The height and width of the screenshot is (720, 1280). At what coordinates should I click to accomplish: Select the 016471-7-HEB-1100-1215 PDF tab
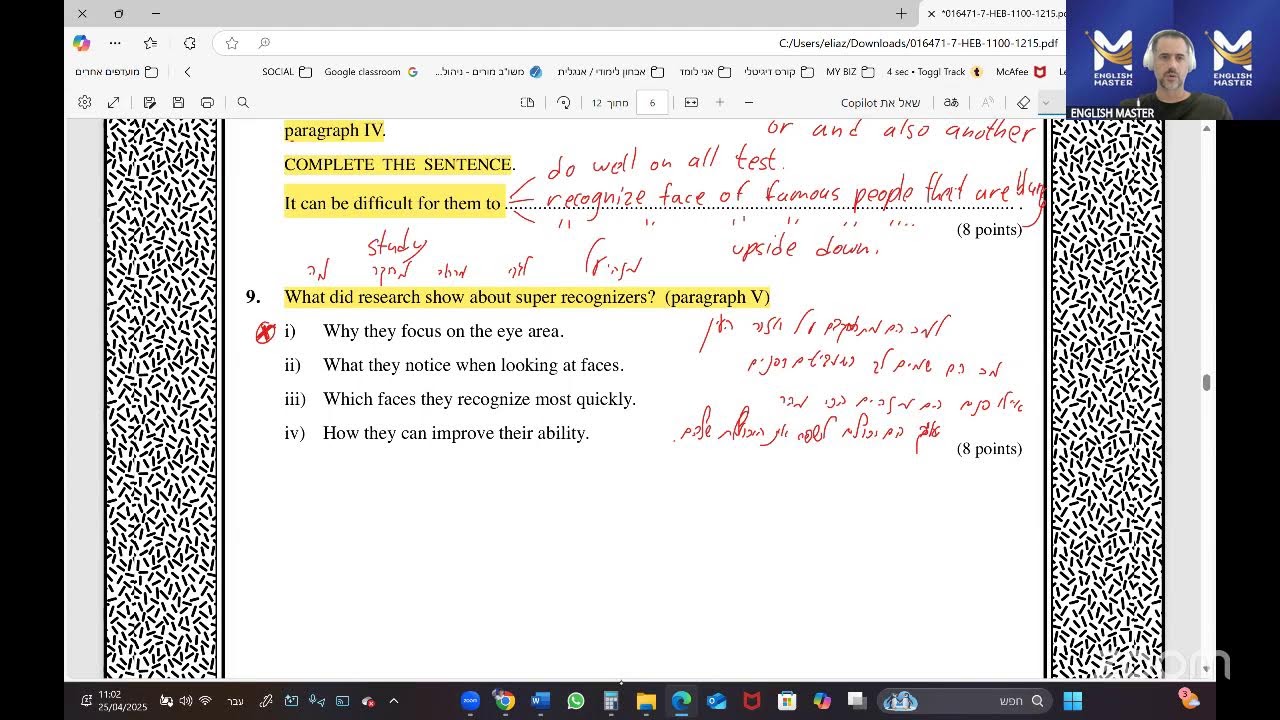point(995,14)
